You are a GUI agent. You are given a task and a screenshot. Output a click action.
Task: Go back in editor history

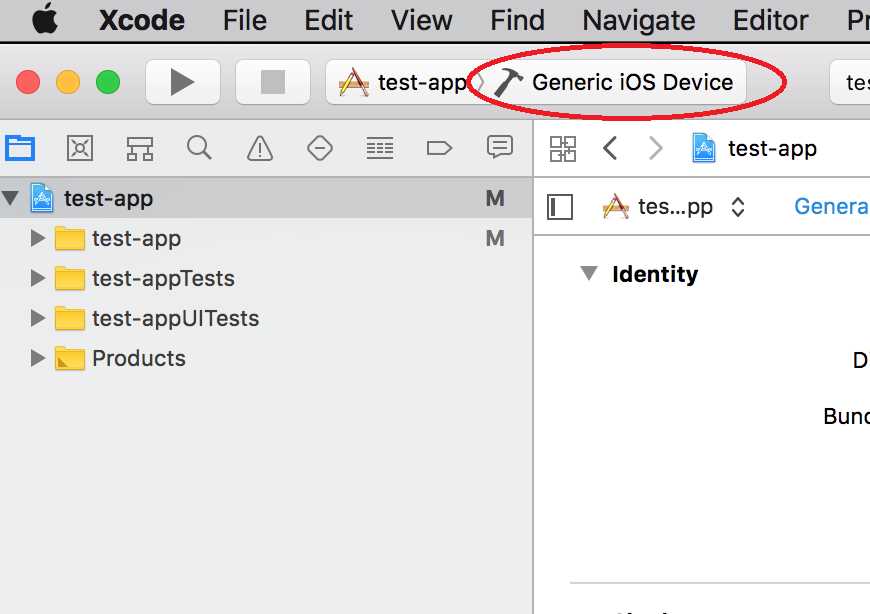coord(610,148)
